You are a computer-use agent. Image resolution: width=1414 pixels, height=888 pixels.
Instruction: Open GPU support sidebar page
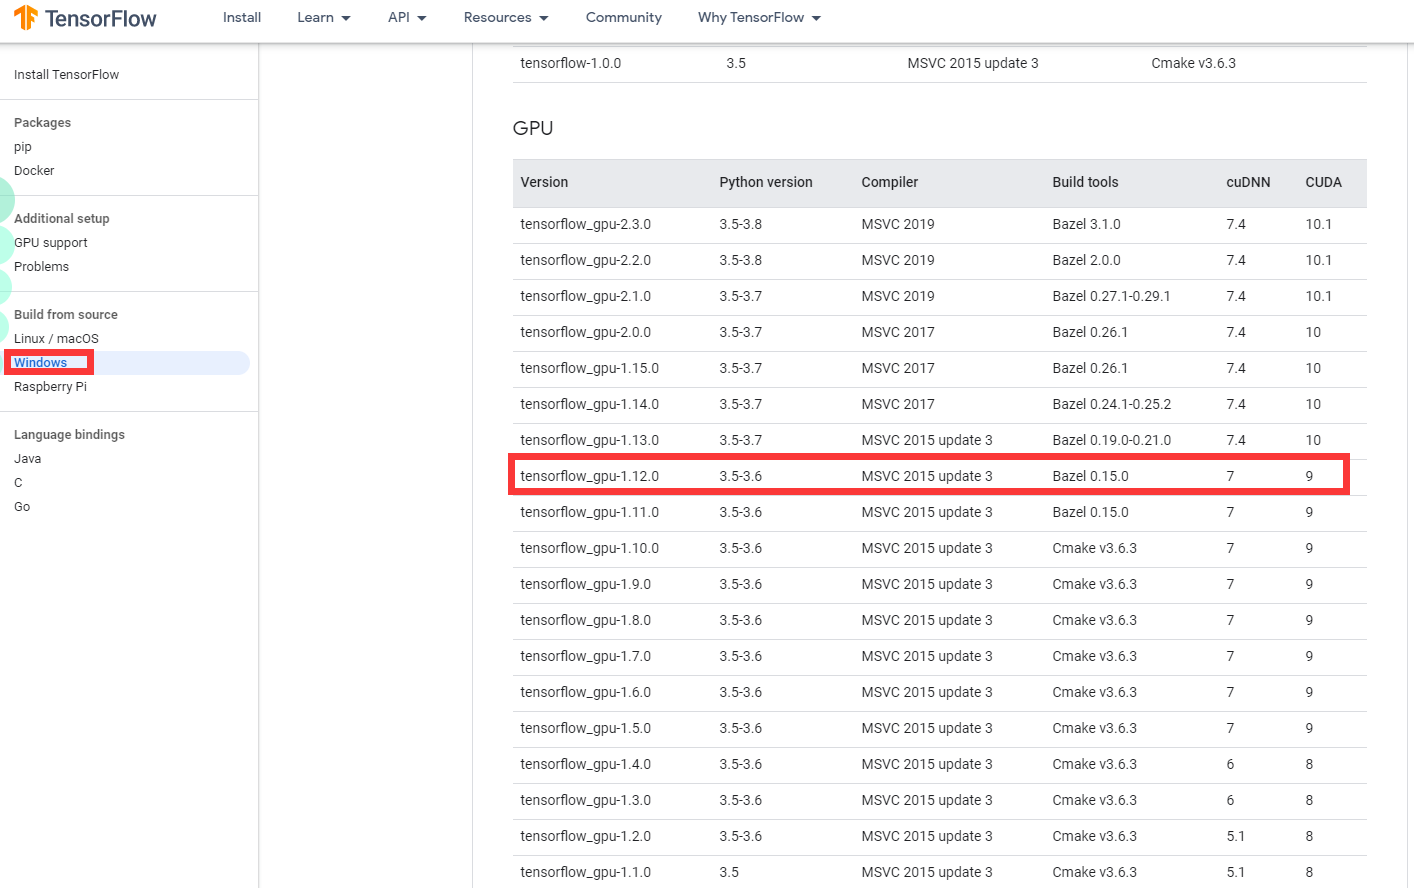[x=51, y=243]
